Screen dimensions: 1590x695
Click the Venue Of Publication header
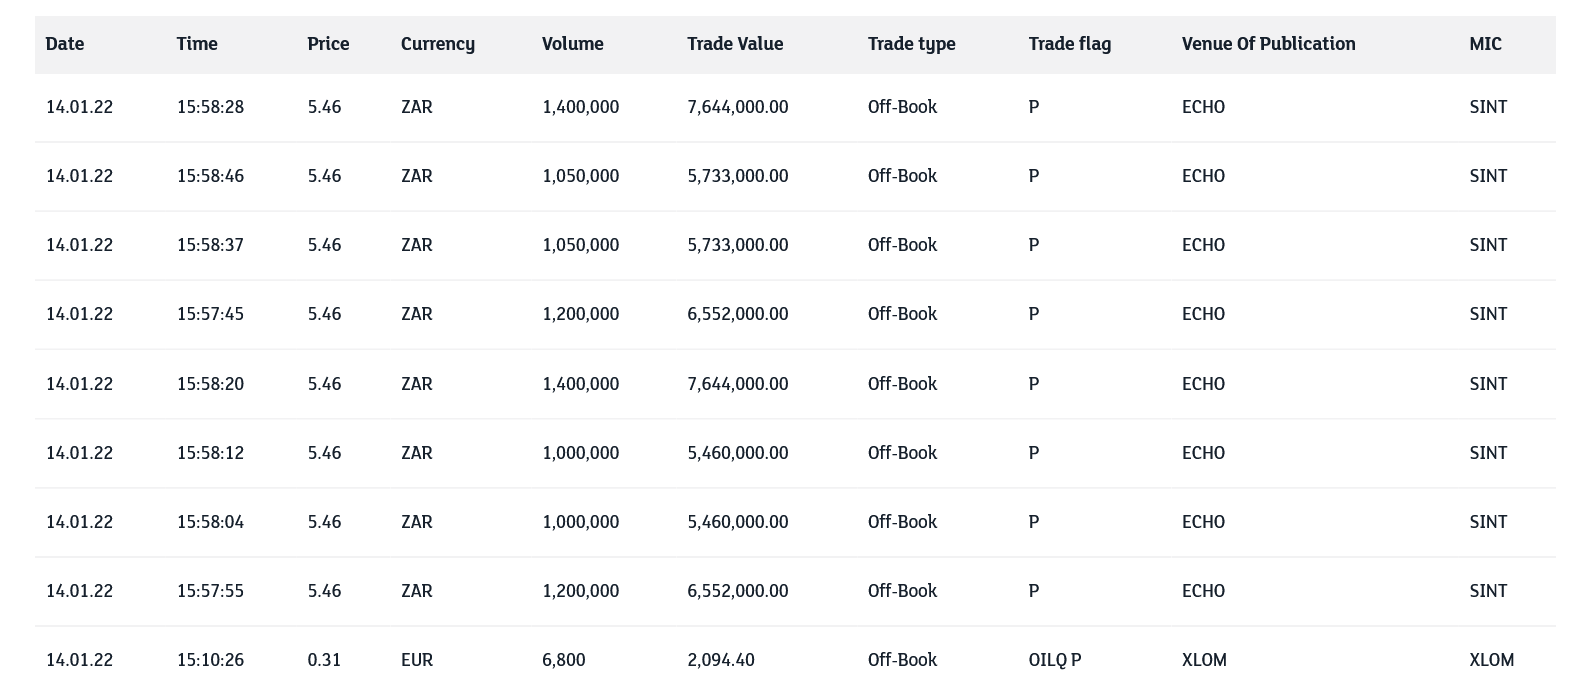(1268, 44)
